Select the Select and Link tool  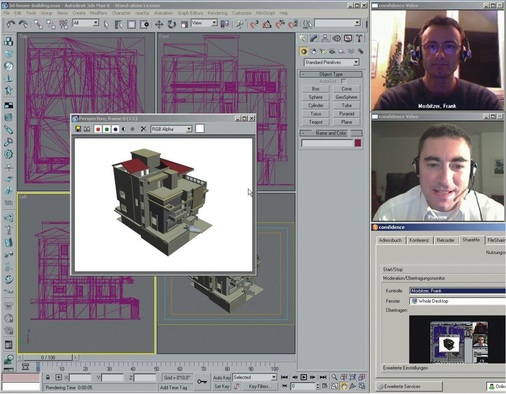(38, 24)
